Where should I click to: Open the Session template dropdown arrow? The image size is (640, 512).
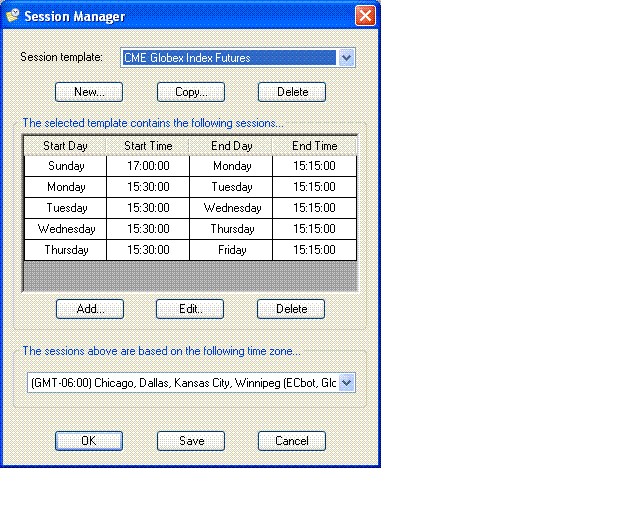coord(347,58)
